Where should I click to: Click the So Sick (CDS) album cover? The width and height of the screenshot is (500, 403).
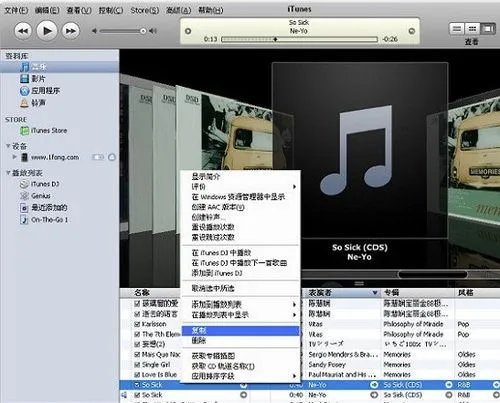[x=360, y=150]
